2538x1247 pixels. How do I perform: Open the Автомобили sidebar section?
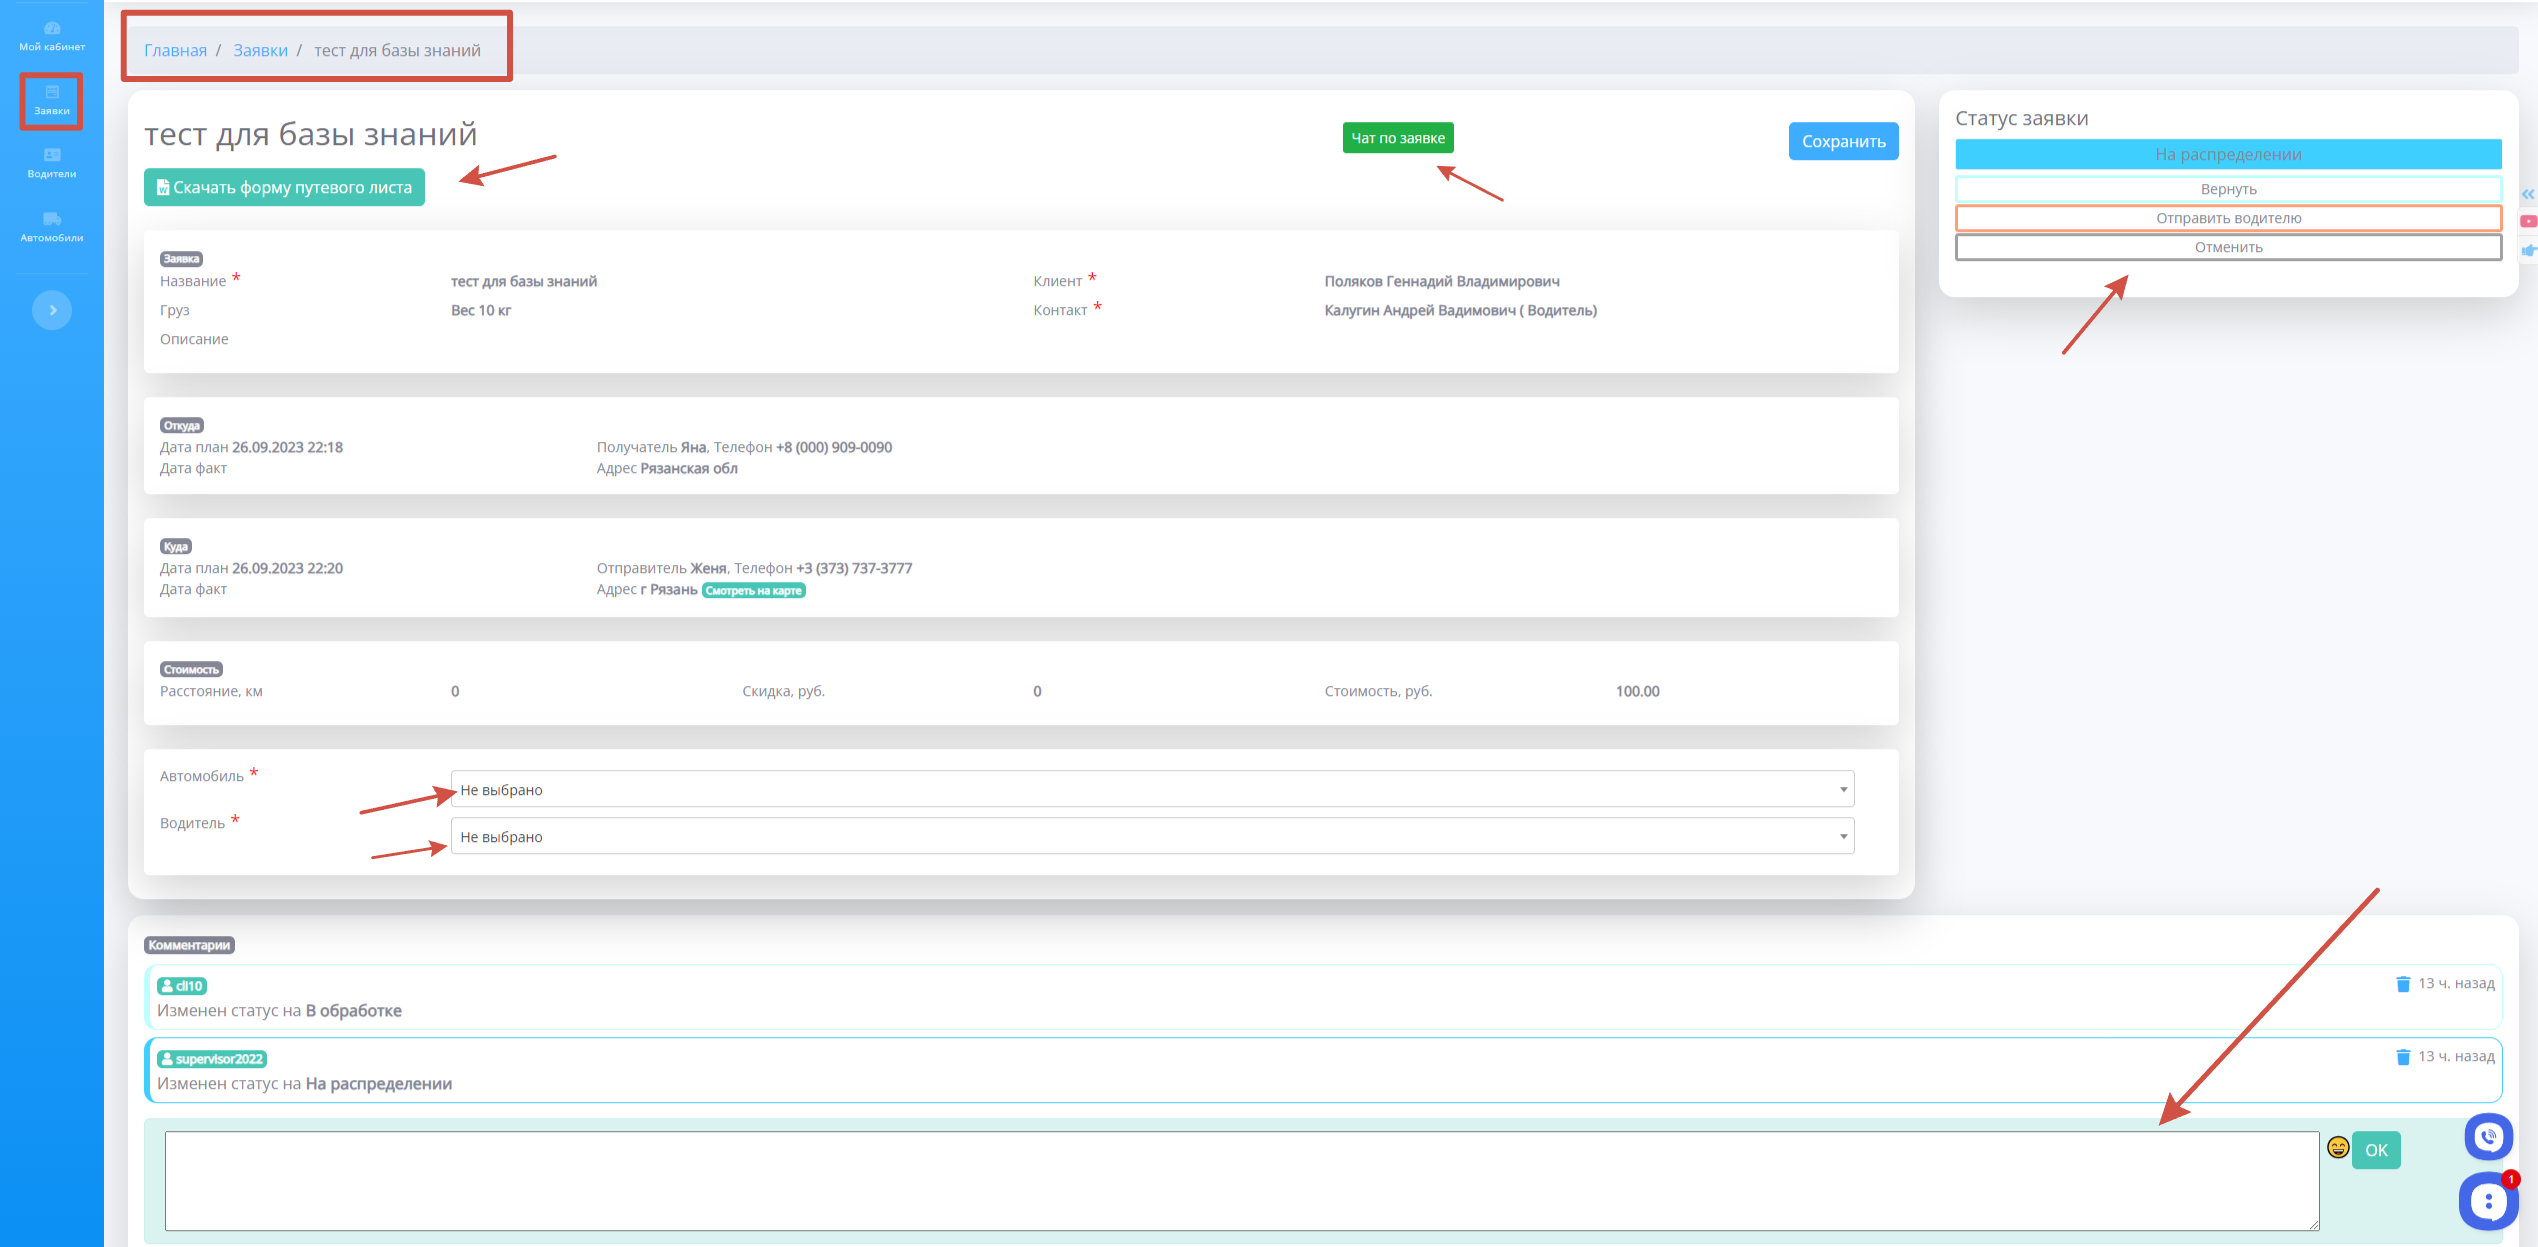(52, 226)
